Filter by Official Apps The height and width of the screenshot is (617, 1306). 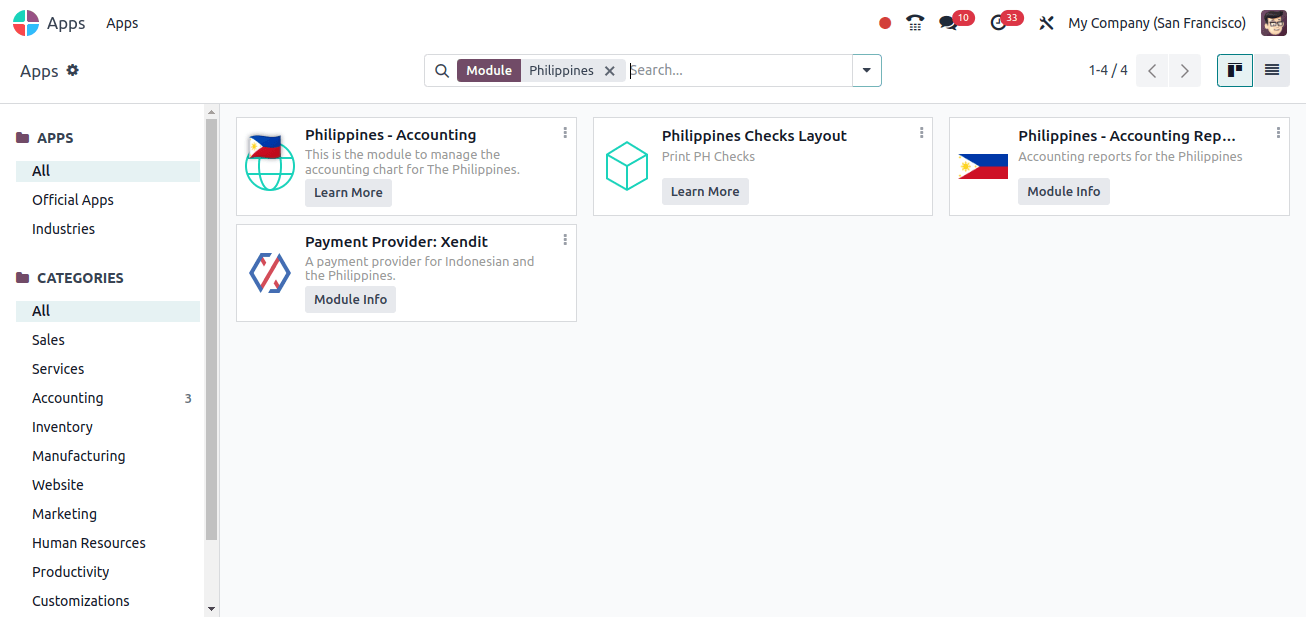108,200
